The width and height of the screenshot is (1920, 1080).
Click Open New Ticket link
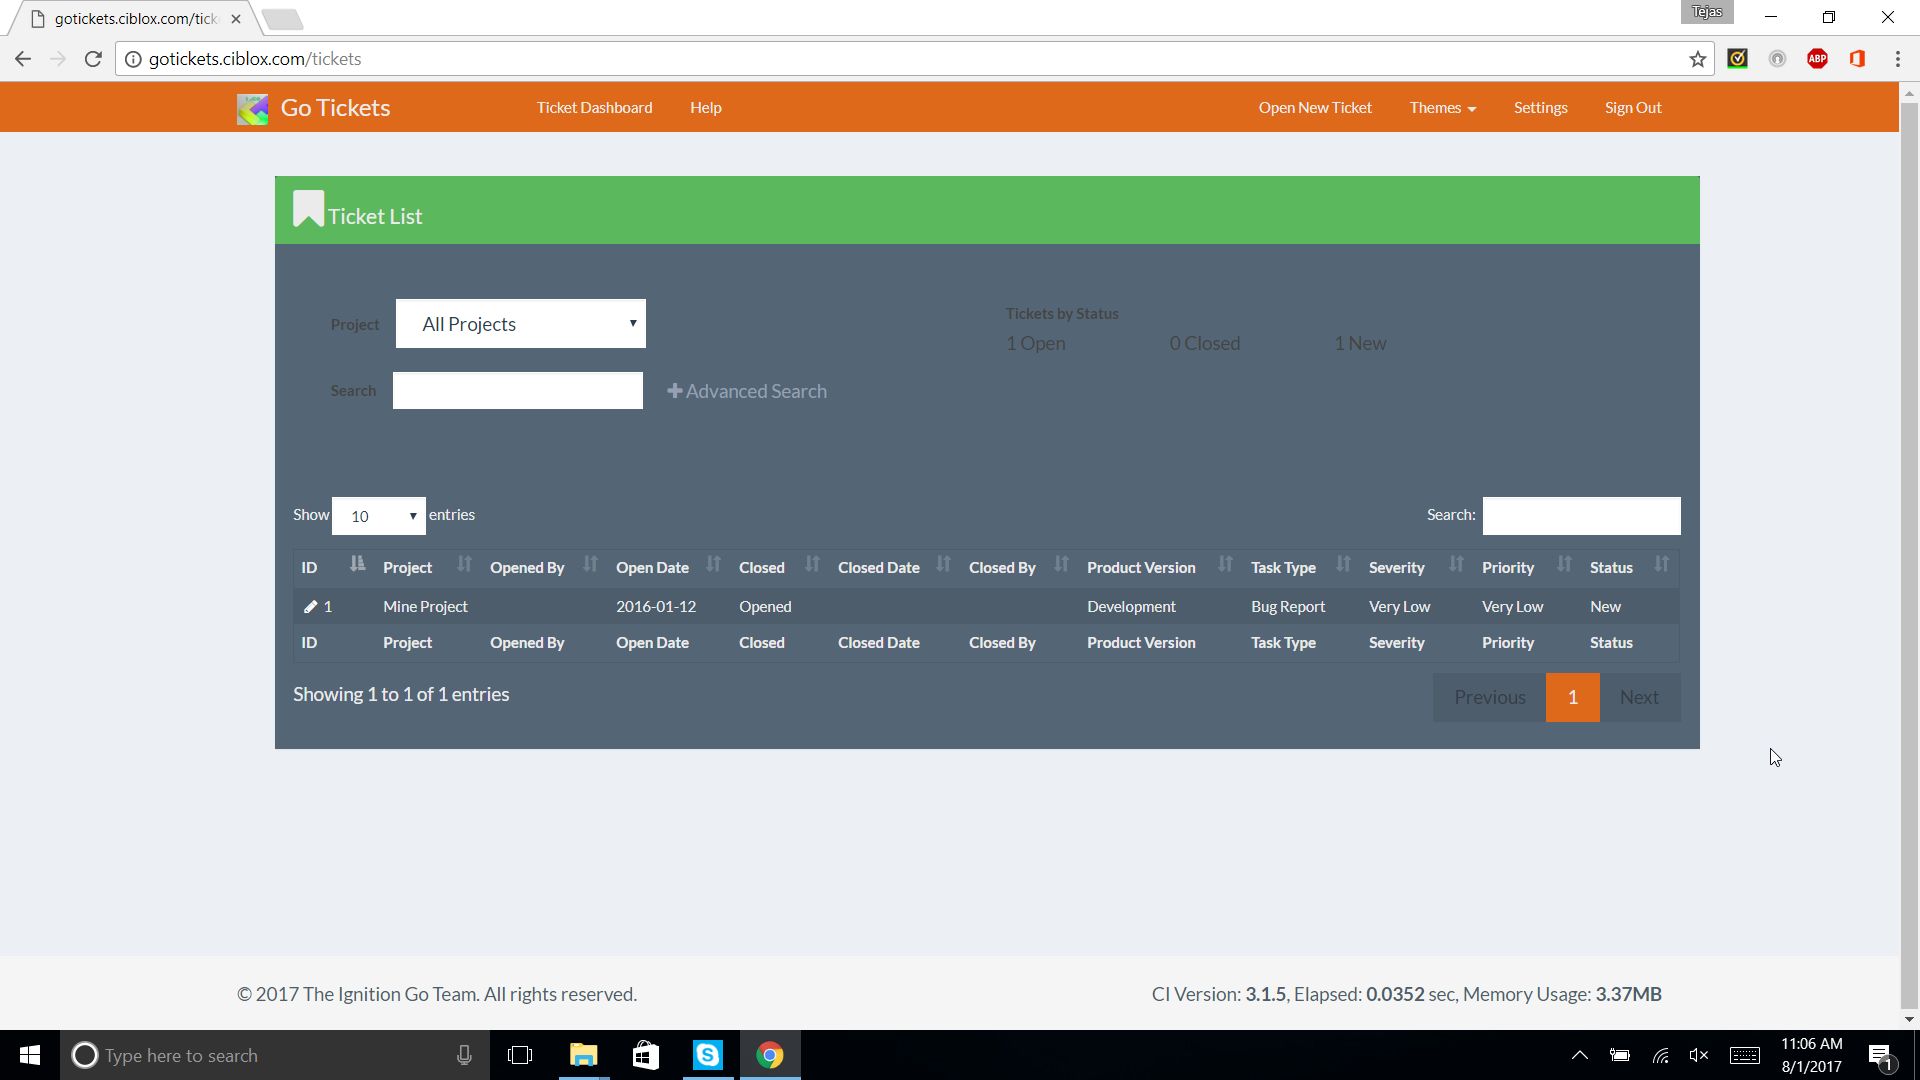coord(1314,108)
